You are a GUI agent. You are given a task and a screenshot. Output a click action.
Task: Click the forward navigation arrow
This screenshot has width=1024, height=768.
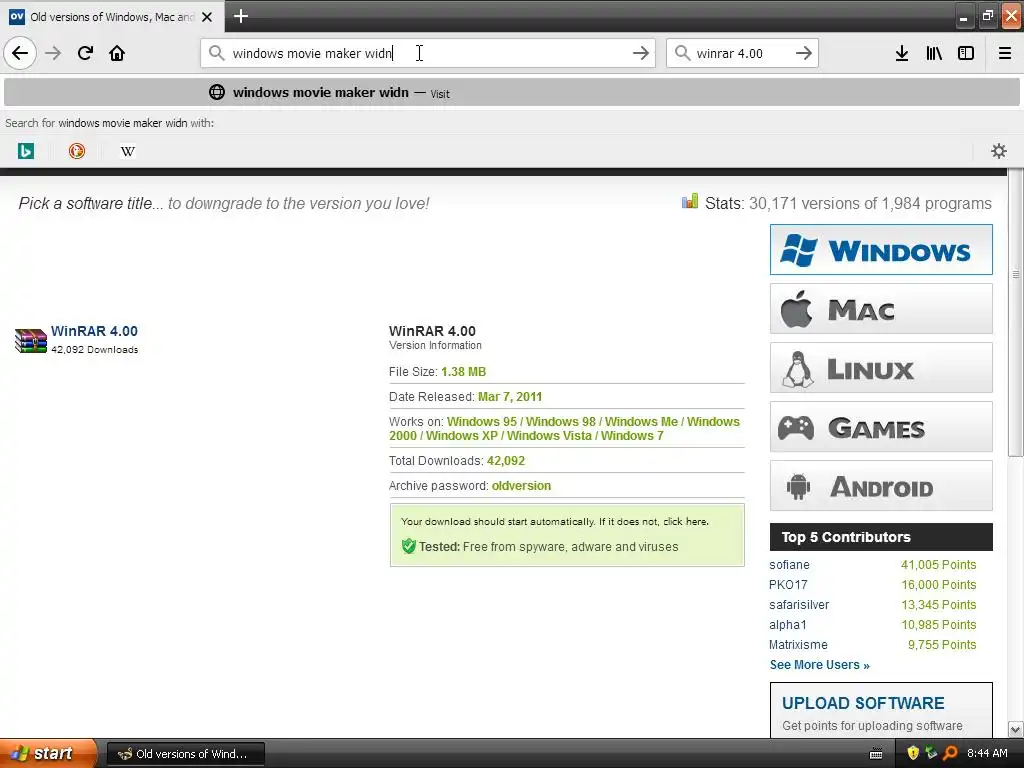(53, 53)
